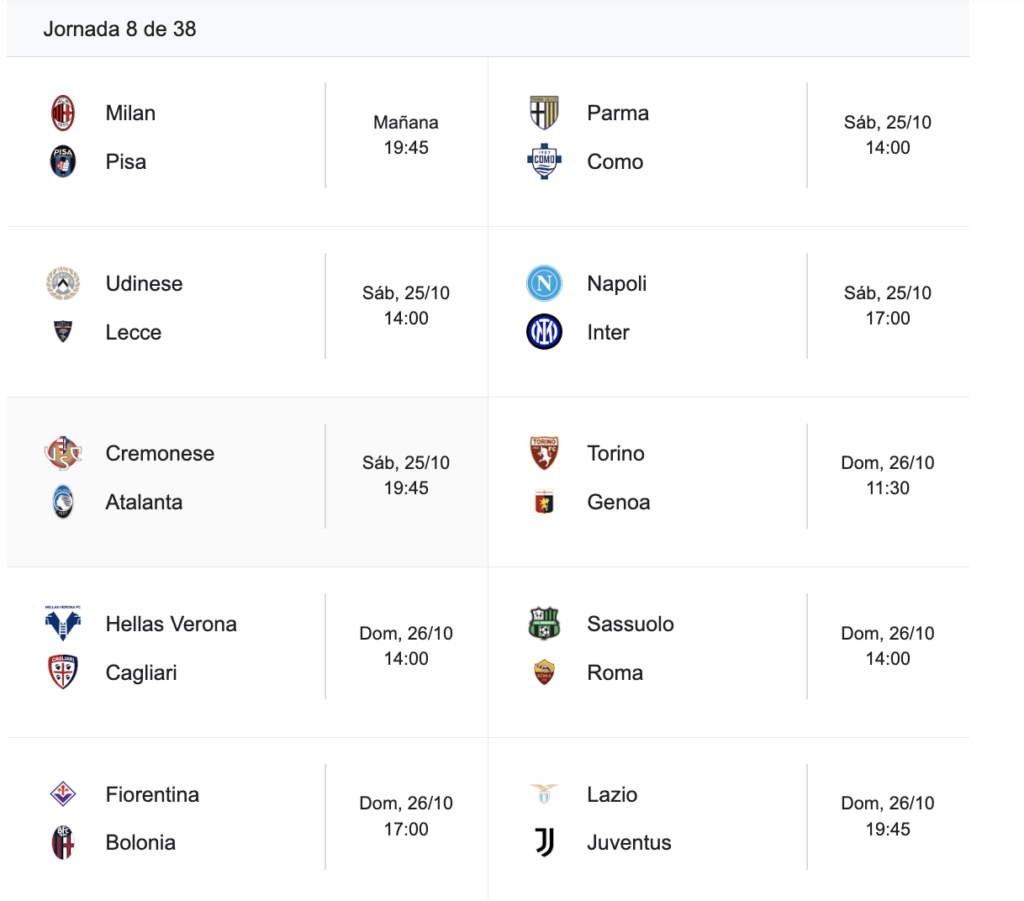Click the Sassuolo club crest

544,624
